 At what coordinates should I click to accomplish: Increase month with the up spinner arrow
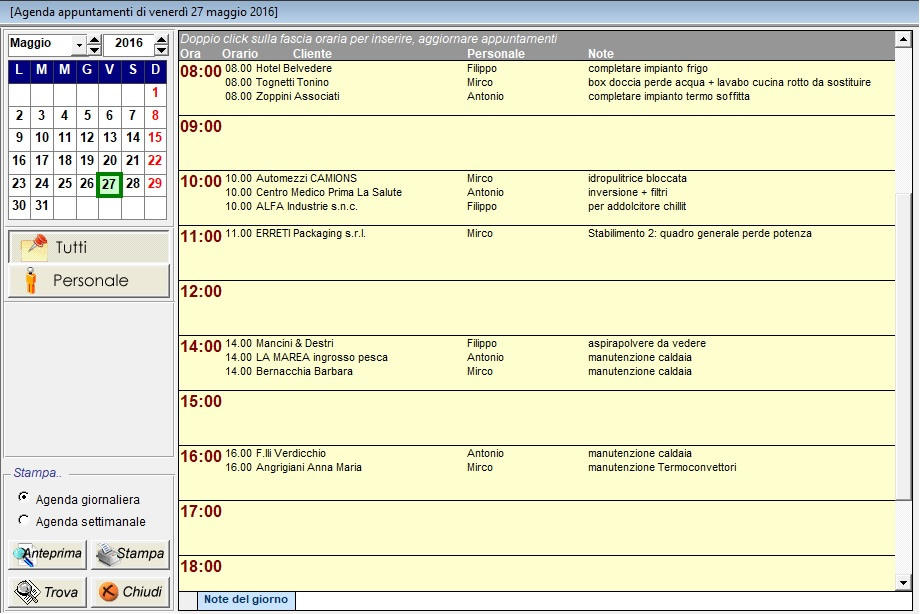94,40
